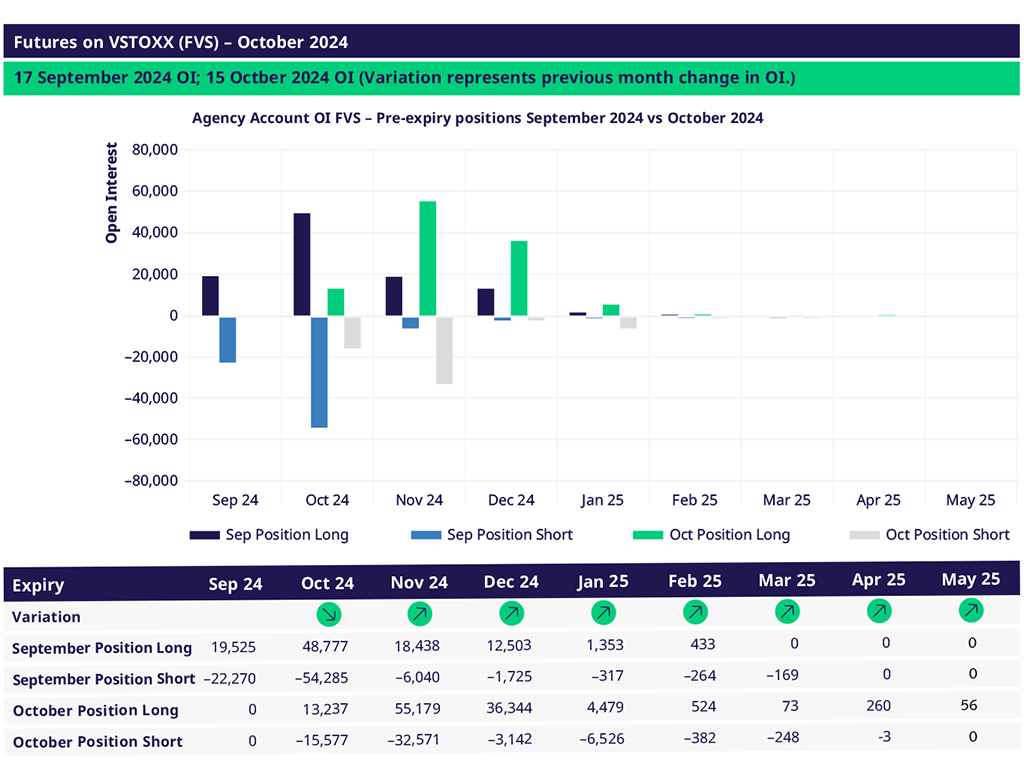The width and height of the screenshot is (1024, 776).
Task: Click the Expiry table column header
Action: (38, 585)
